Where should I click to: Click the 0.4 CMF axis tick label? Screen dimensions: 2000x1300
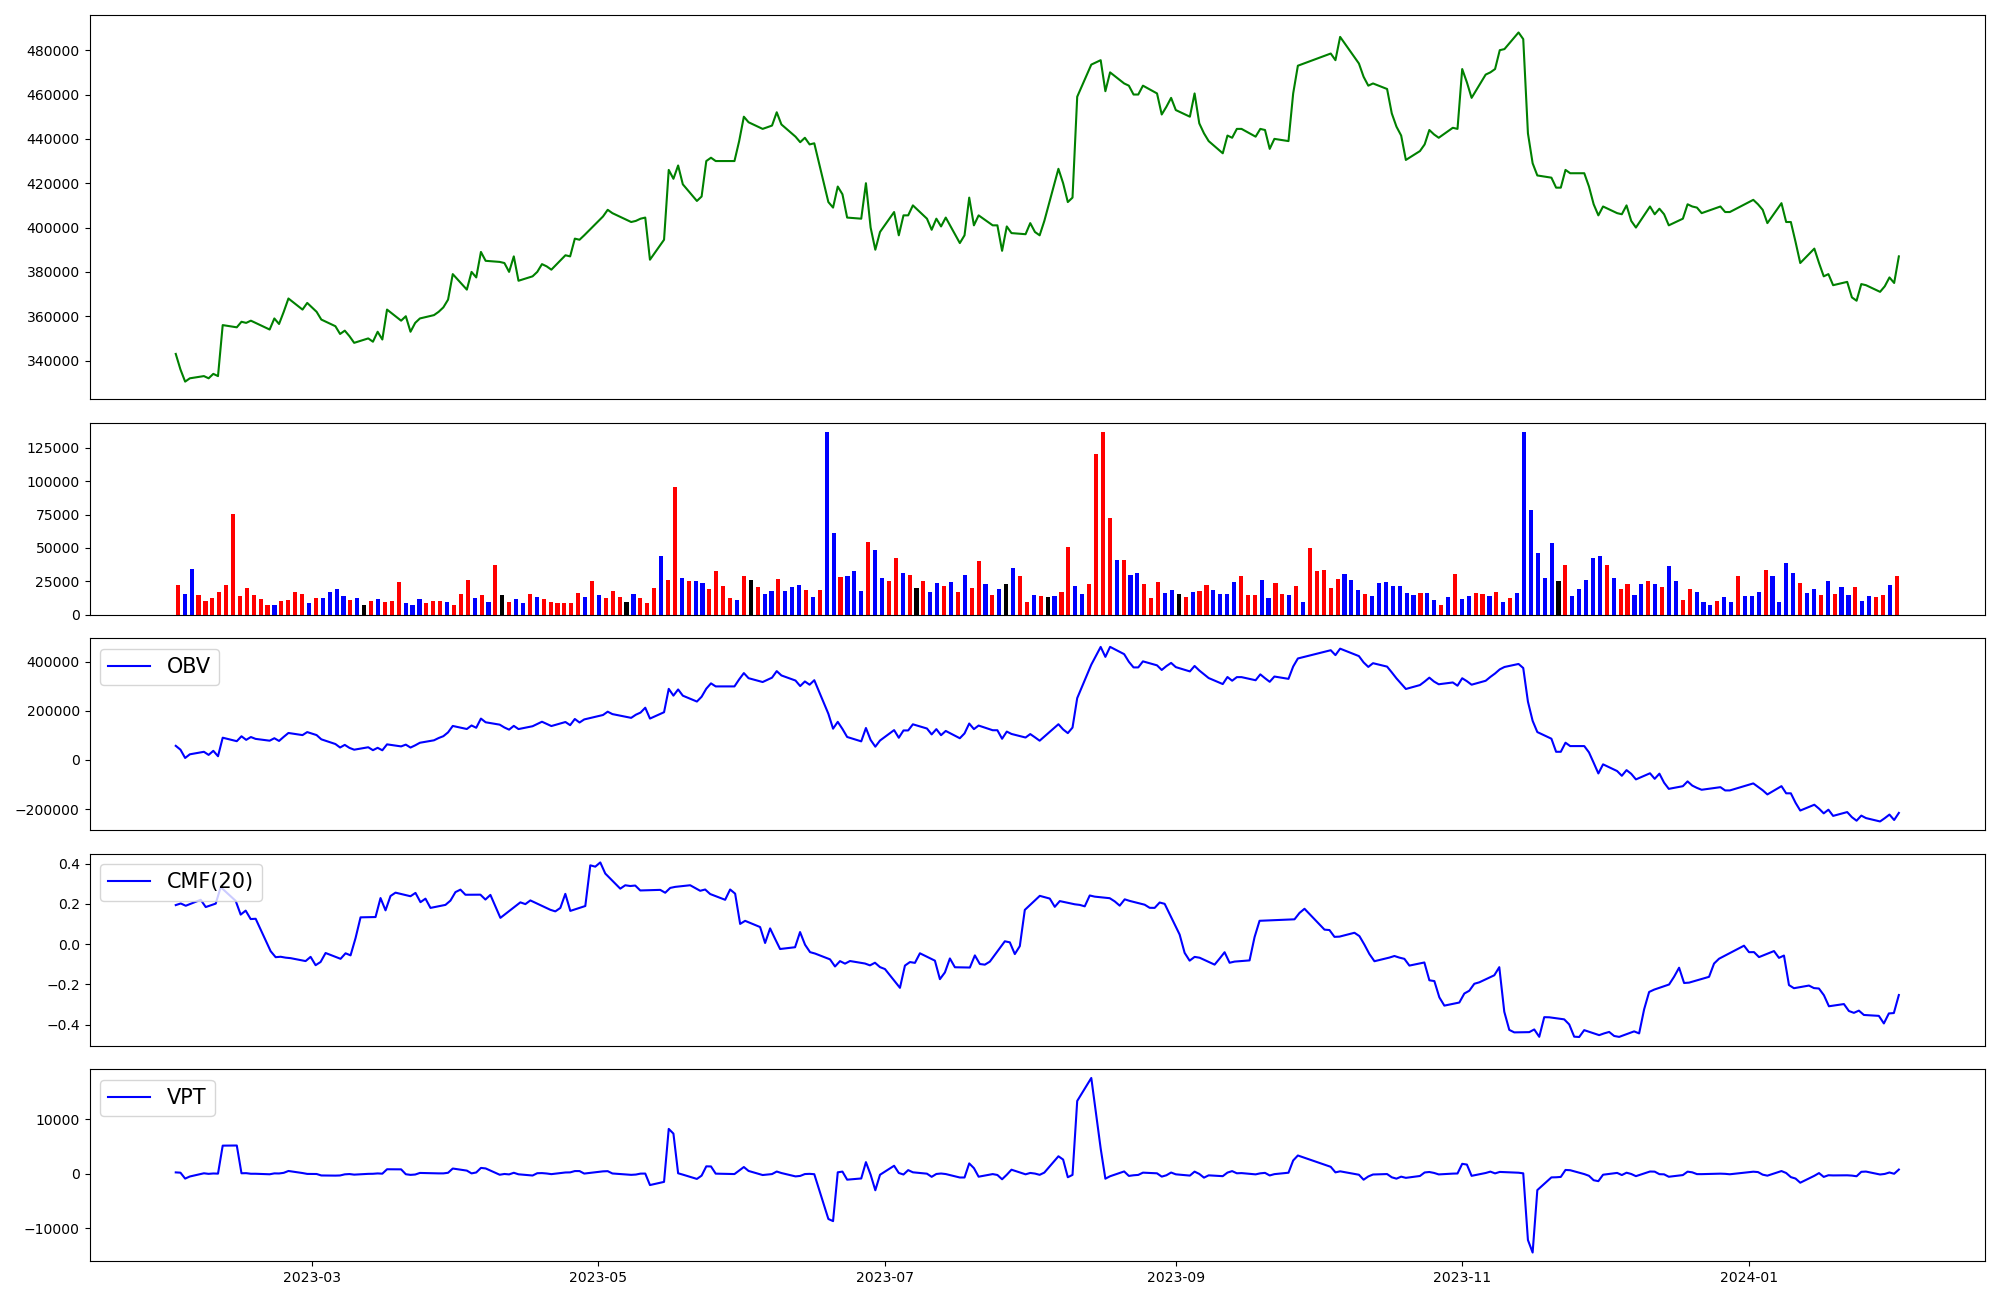coord(69,864)
